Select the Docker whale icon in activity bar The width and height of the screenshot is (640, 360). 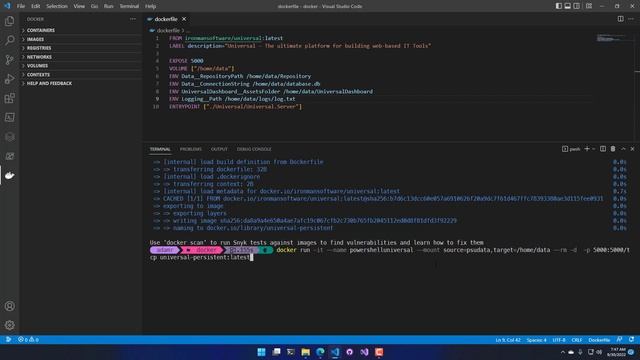tap(9, 176)
